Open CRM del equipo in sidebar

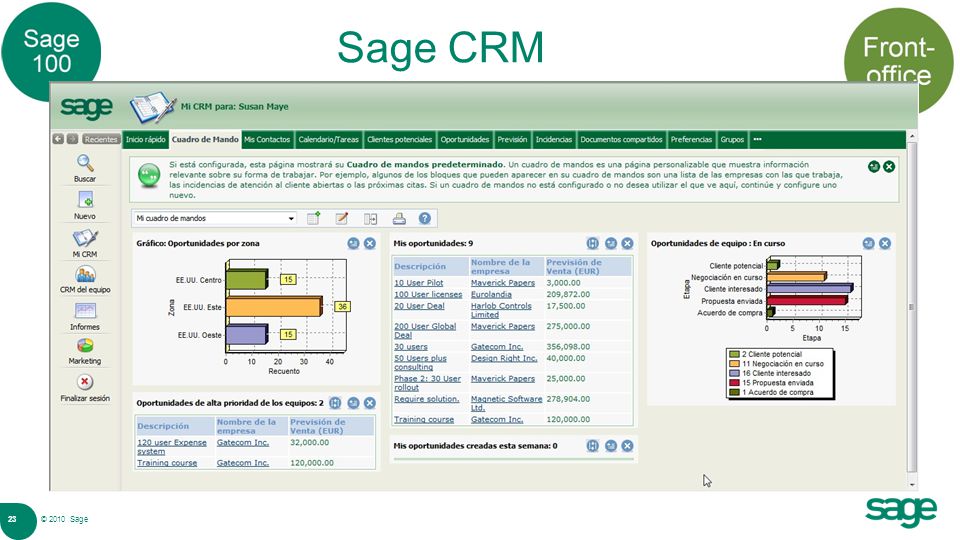85,274
